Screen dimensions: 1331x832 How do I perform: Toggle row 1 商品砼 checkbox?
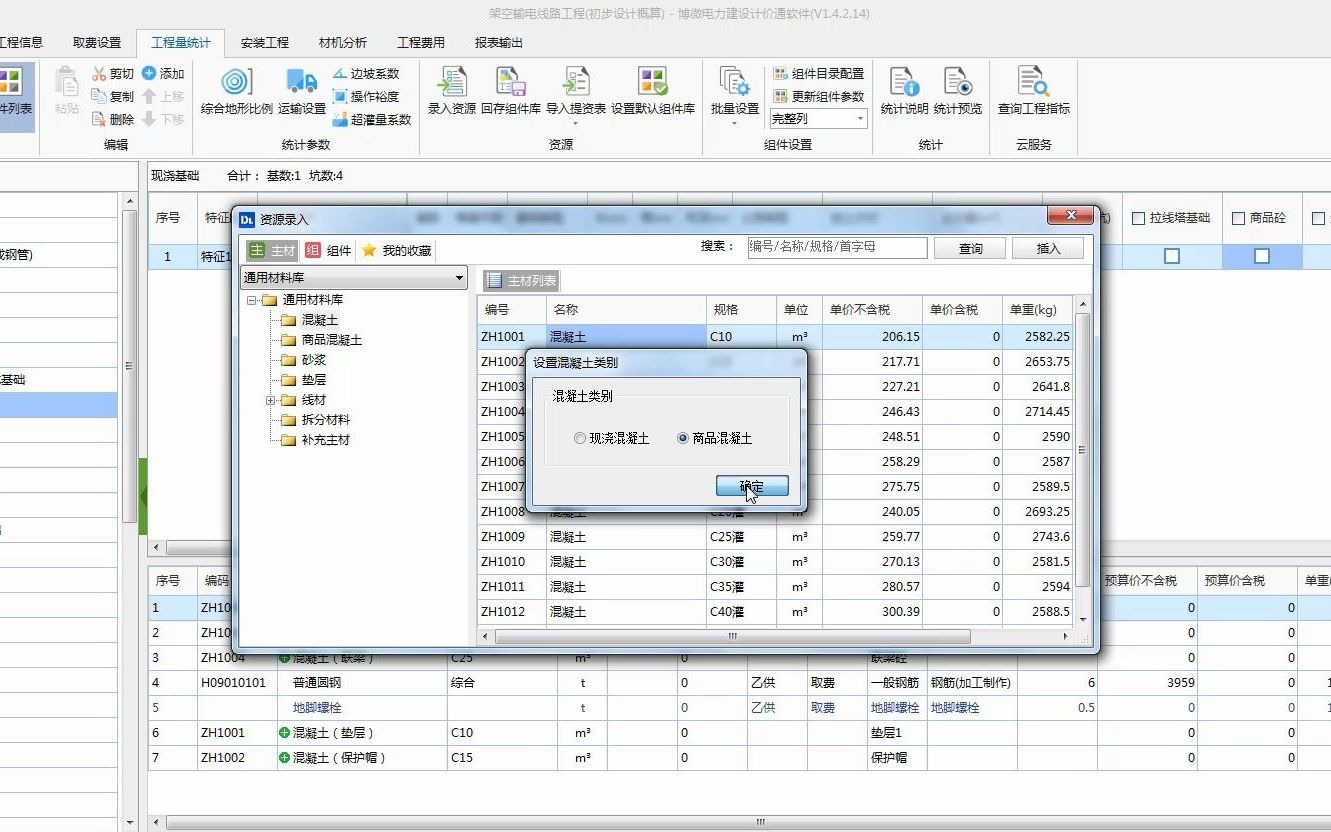pyautogui.click(x=1262, y=256)
